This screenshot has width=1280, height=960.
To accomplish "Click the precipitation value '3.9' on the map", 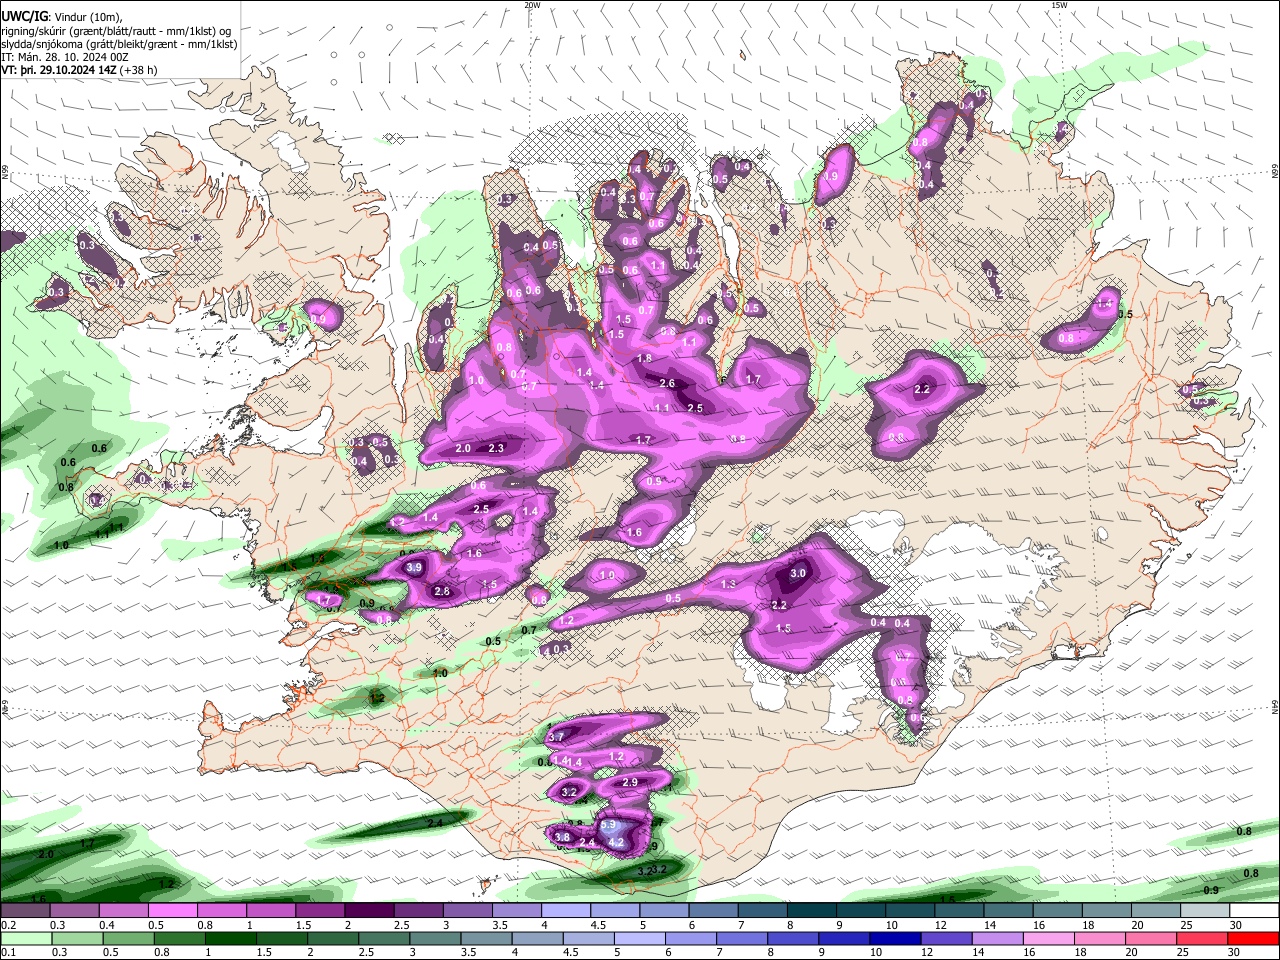I will 416,567.
